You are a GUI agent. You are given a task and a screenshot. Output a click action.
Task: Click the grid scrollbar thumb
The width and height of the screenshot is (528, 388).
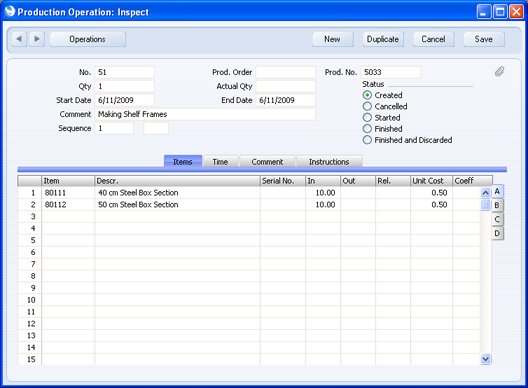click(485, 205)
